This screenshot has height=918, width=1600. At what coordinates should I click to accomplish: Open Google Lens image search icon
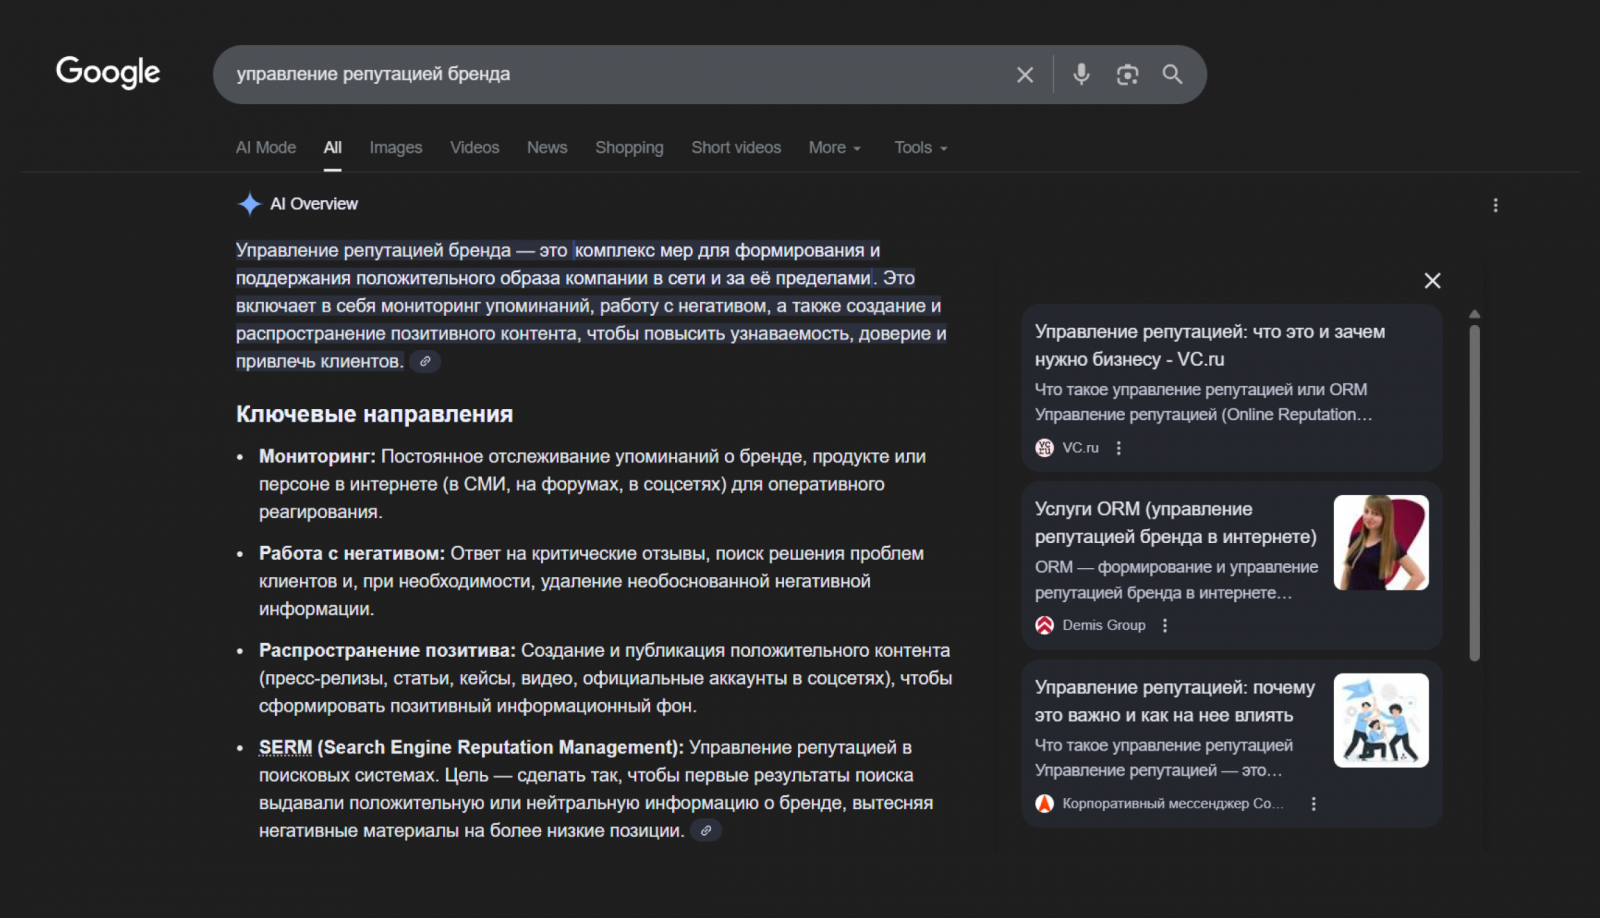coord(1127,75)
